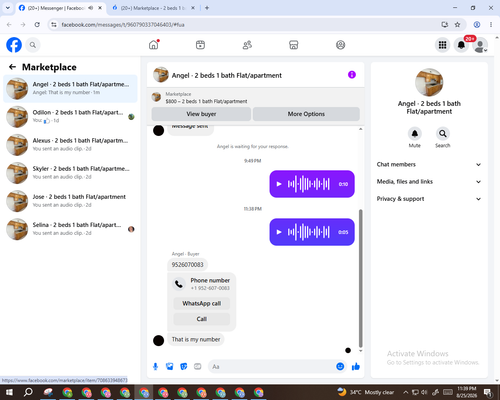Attach a file with the photo icon

170,367
